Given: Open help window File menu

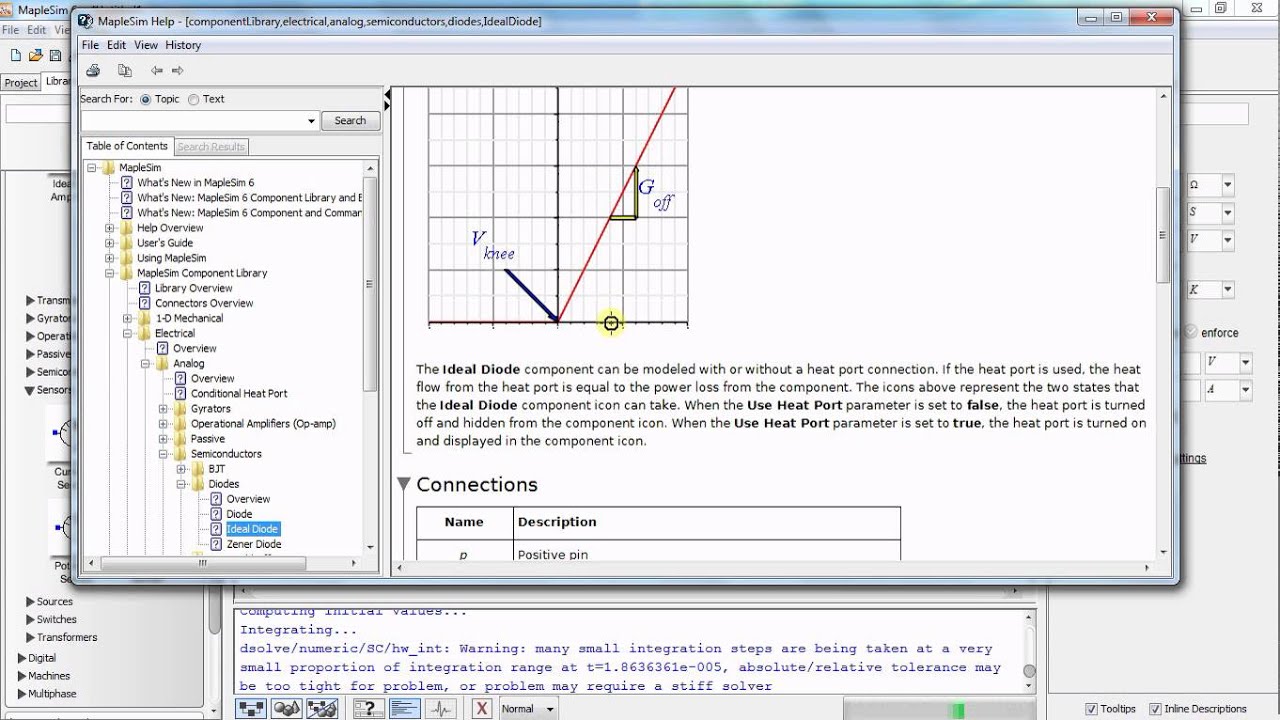Looking at the screenshot, I should pyautogui.click(x=90, y=45).
